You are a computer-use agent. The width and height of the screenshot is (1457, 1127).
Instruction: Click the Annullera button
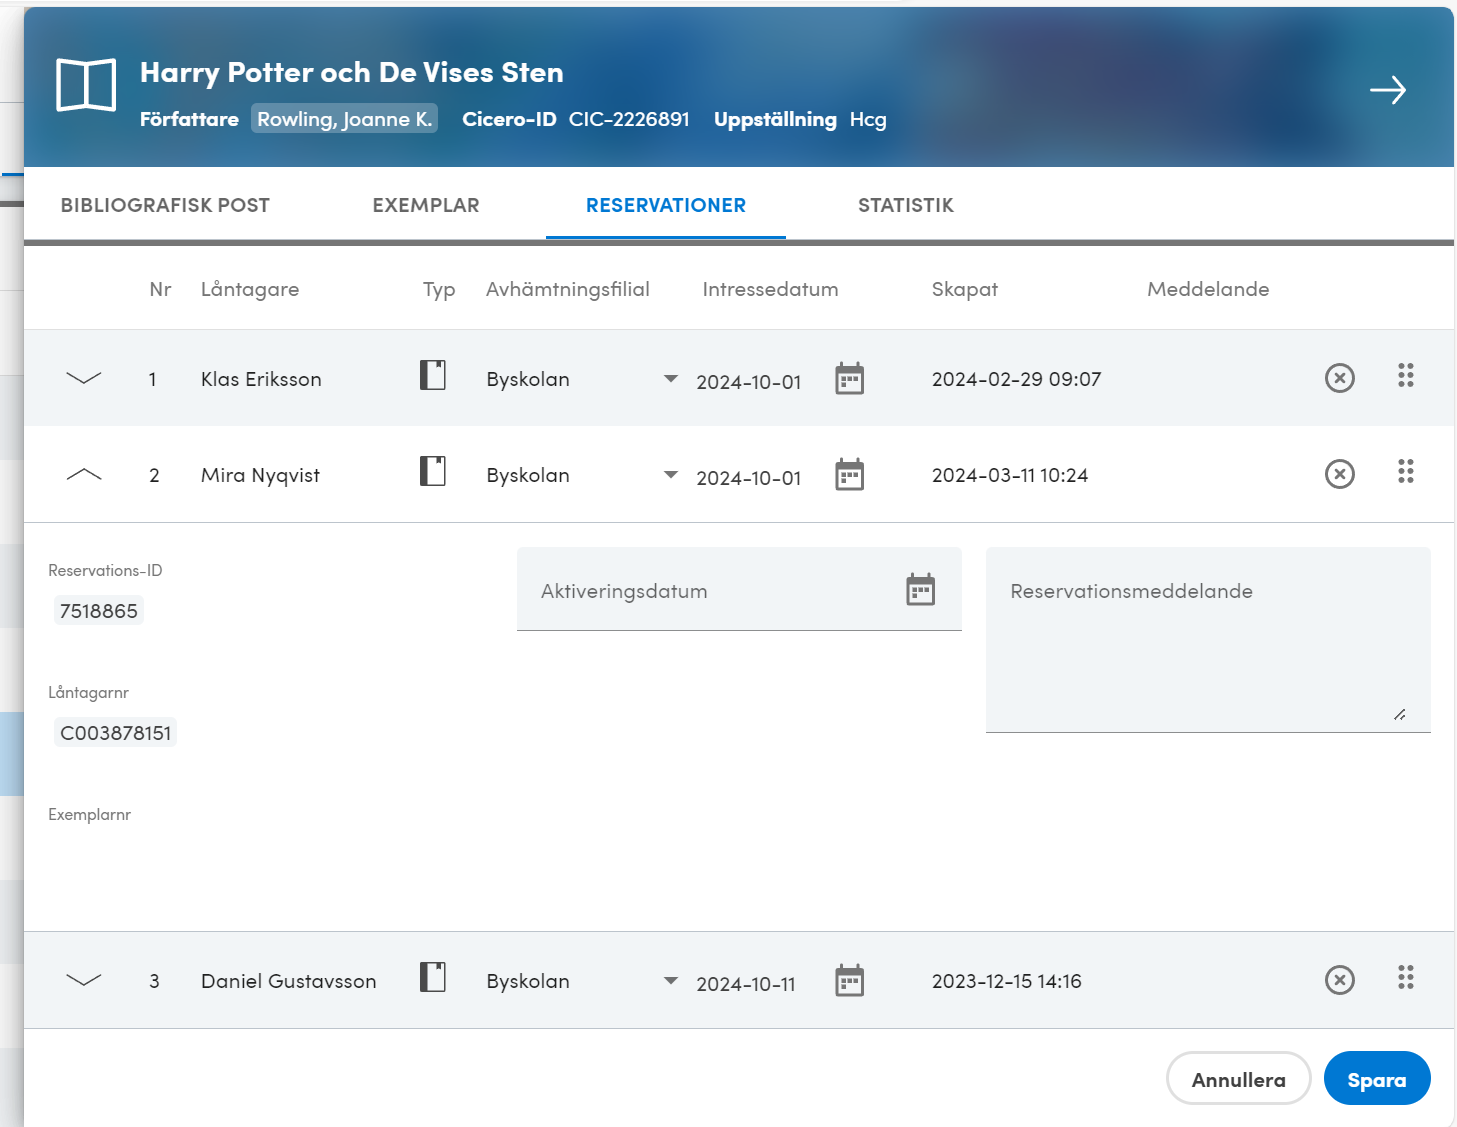[1238, 1079]
